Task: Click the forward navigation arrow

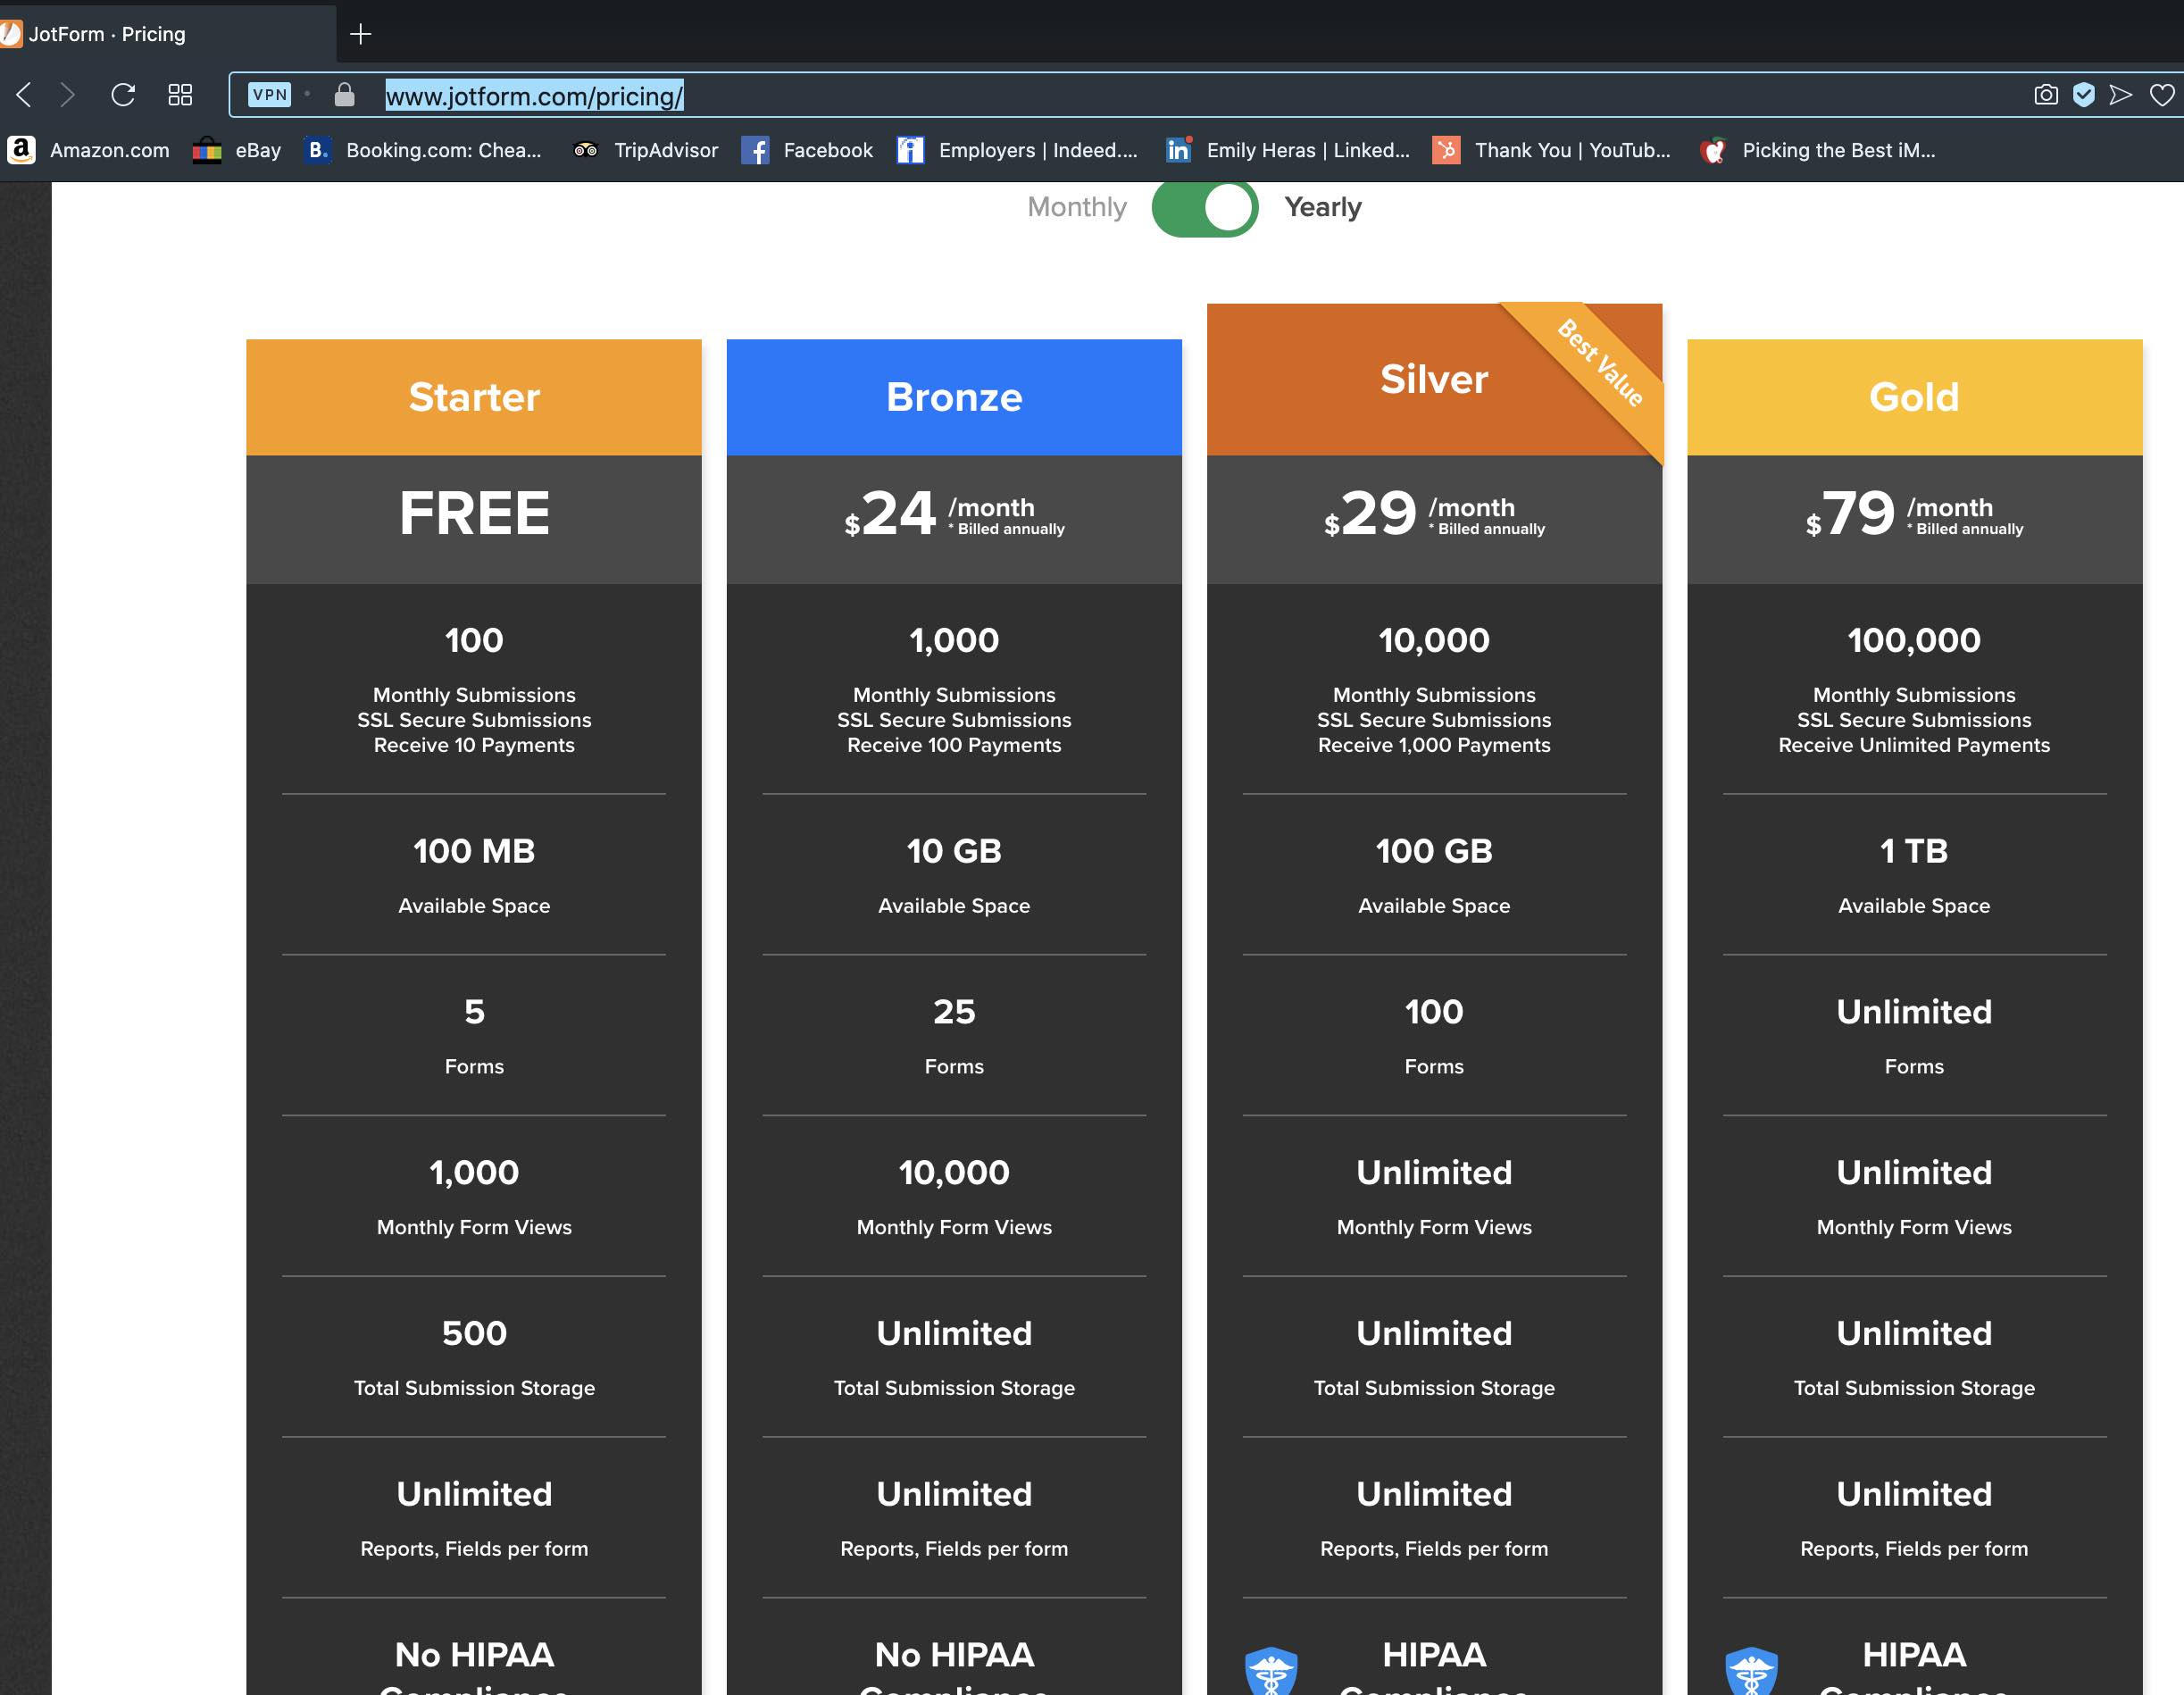Action: pos(68,95)
